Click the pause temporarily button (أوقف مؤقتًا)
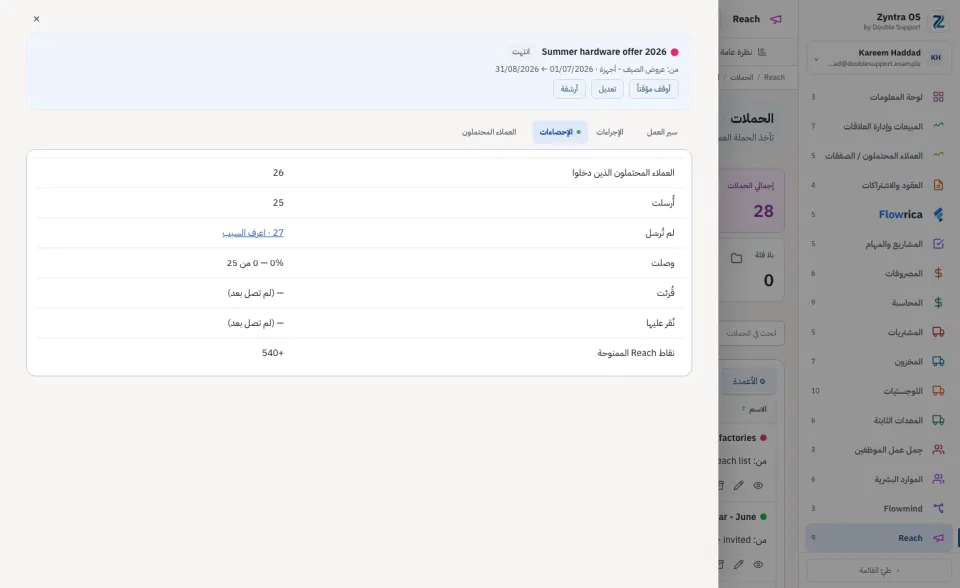Viewport: 960px width, 588px height. click(x=653, y=89)
